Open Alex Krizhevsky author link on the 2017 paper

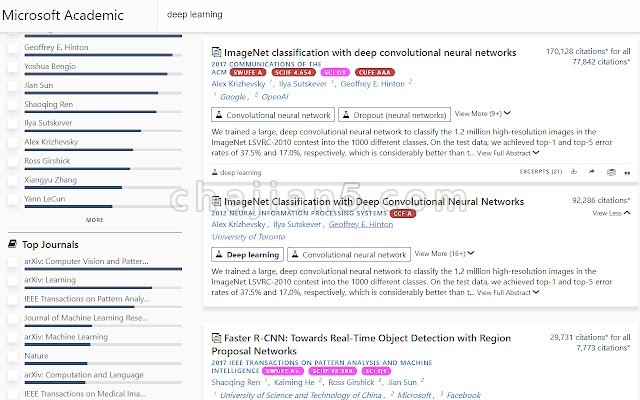pos(238,84)
